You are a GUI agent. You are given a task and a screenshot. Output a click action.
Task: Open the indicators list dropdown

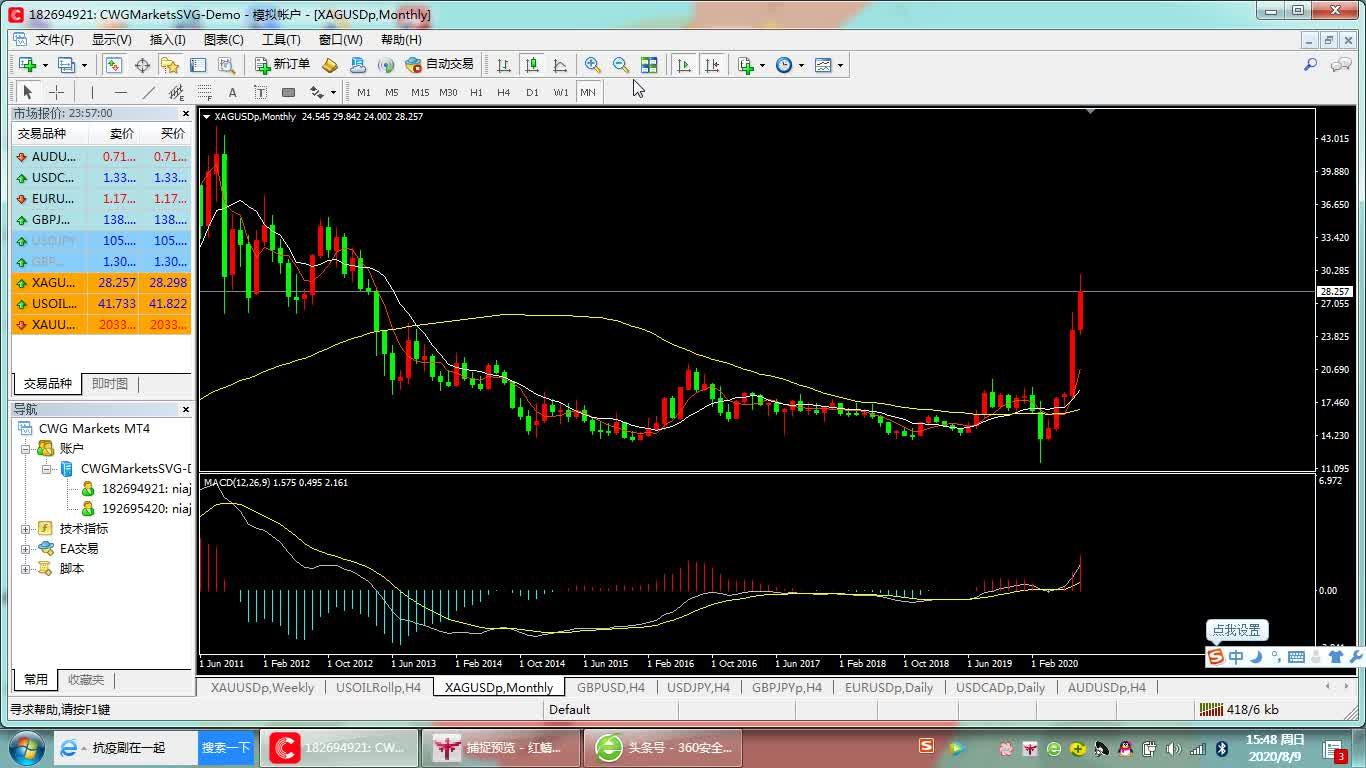[751, 65]
